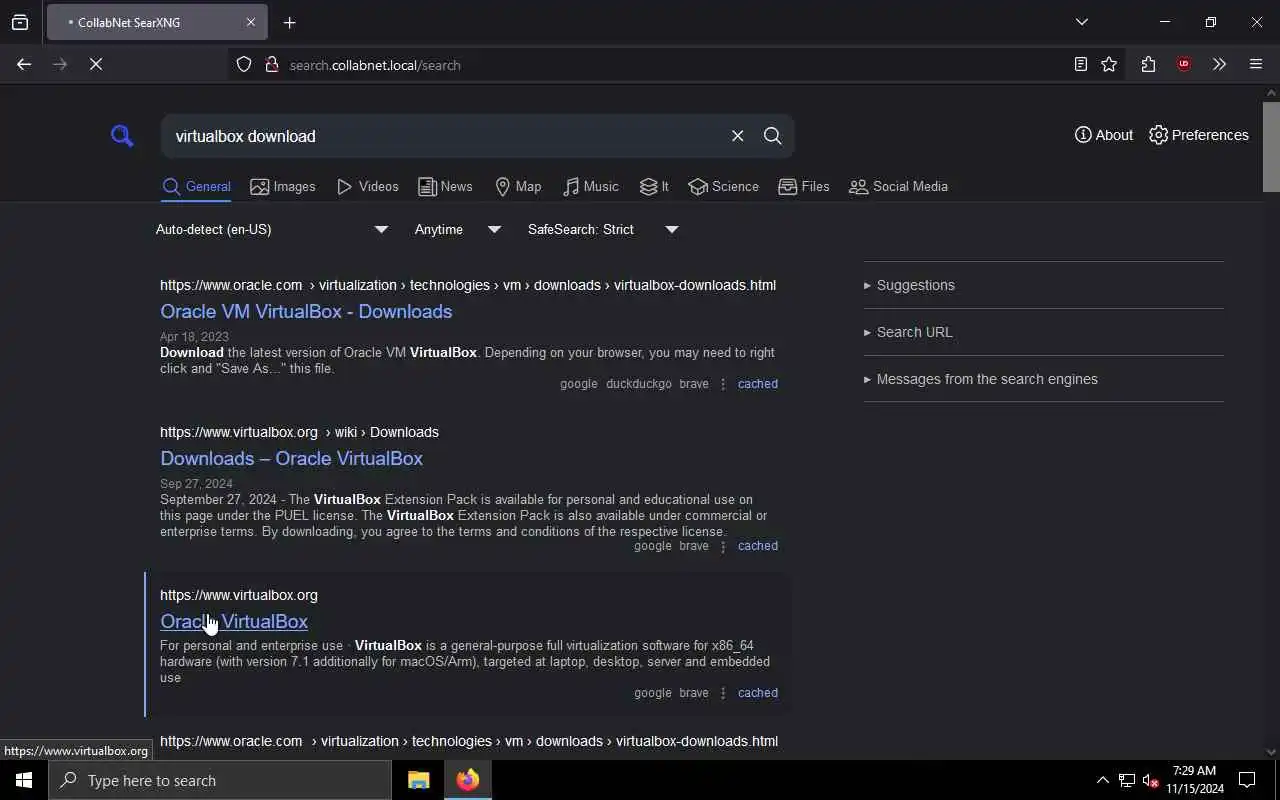Select the General category tab
The height and width of the screenshot is (800, 1280).
[196, 187]
